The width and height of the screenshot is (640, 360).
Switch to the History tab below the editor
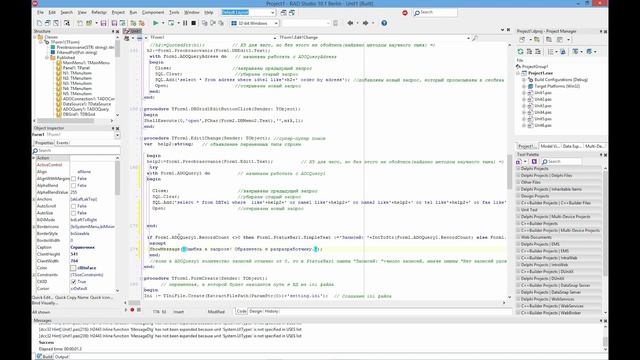point(272,311)
